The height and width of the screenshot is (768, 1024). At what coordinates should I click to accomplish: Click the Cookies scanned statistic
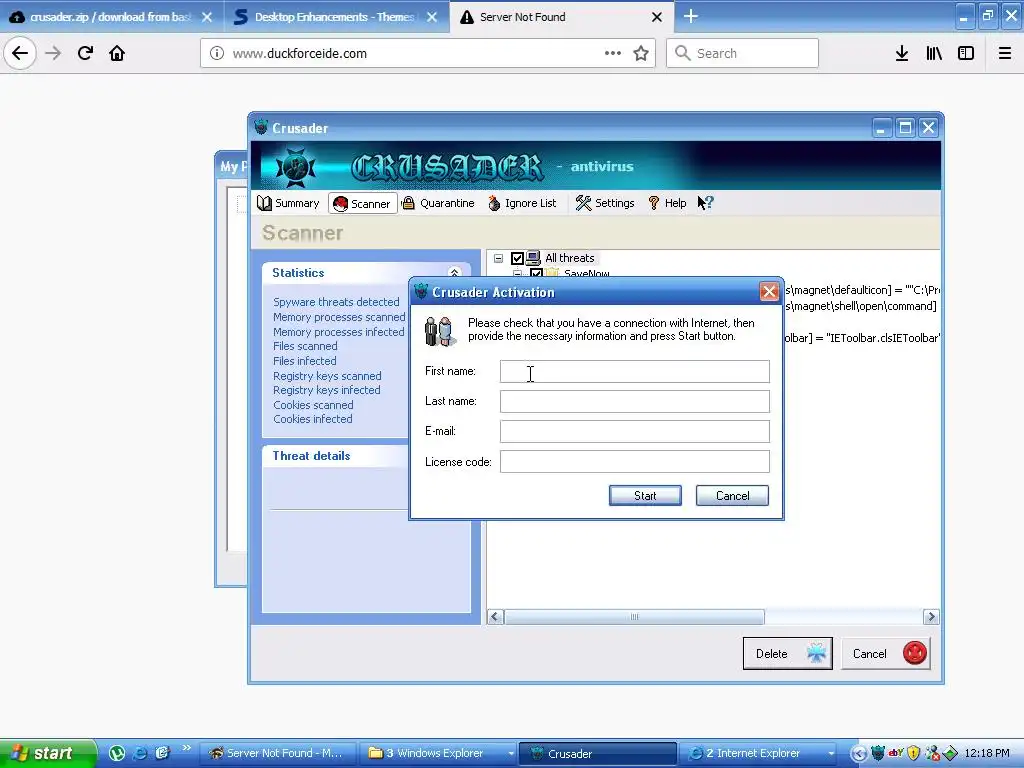pyautogui.click(x=313, y=405)
